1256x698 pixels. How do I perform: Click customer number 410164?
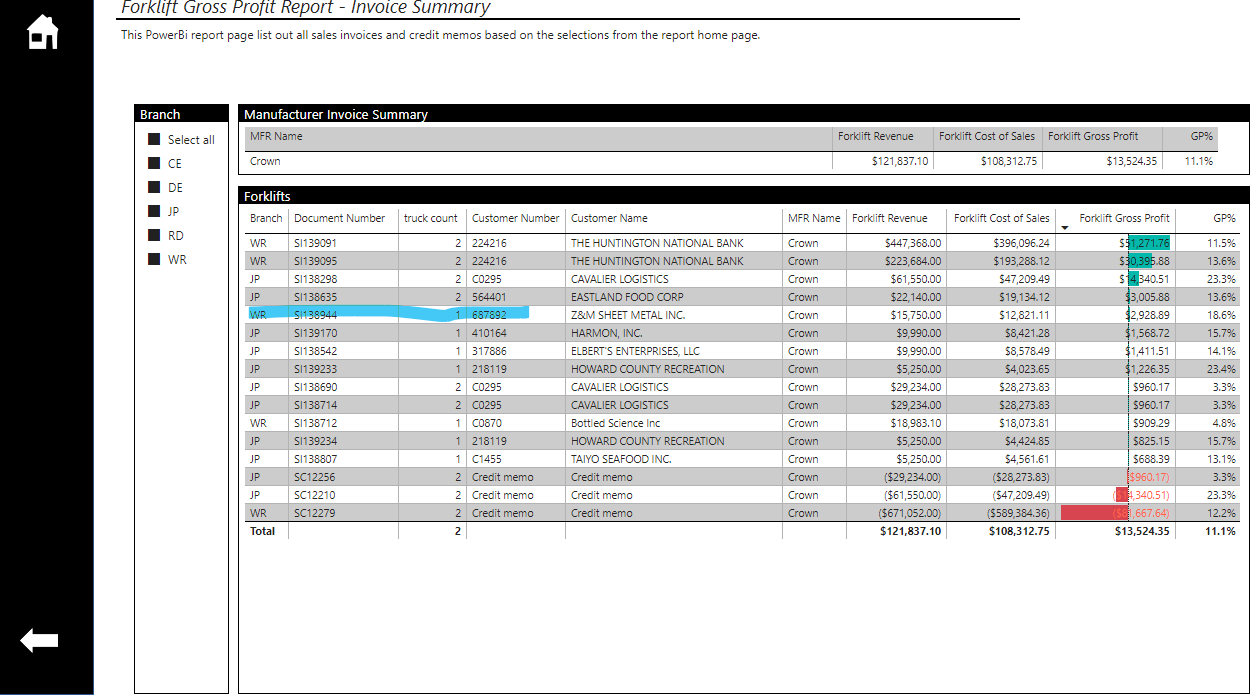tap(489, 333)
